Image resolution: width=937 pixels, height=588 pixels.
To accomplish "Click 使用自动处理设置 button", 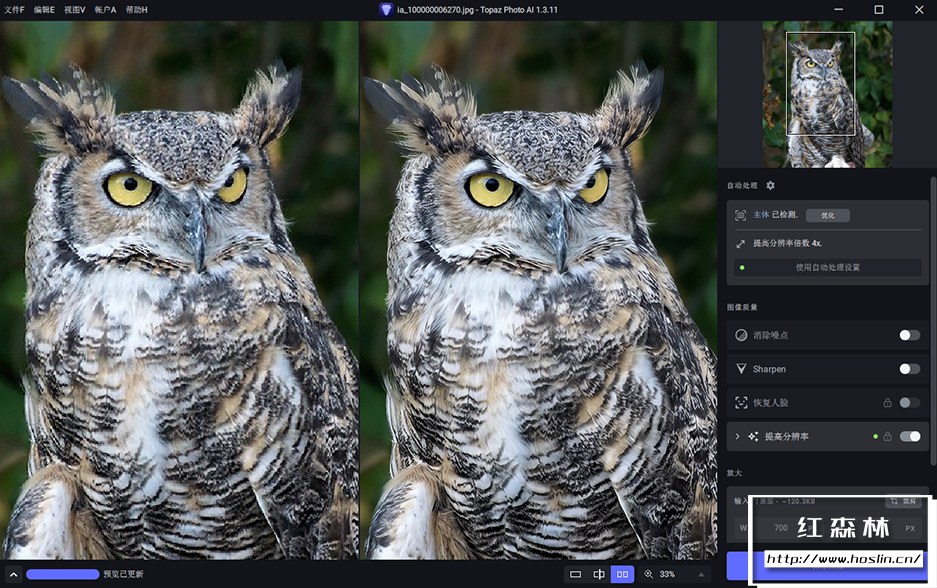I will (x=828, y=267).
